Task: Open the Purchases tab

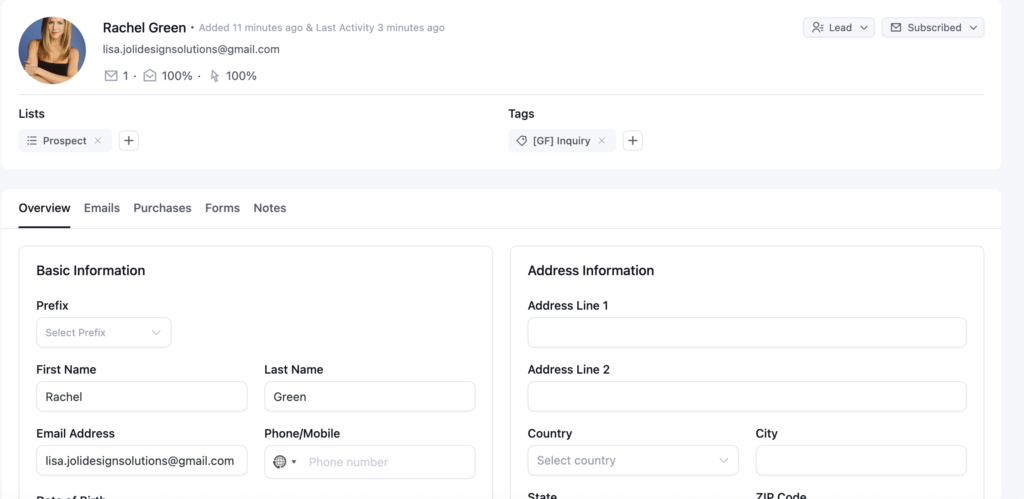Action: [163, 208]
